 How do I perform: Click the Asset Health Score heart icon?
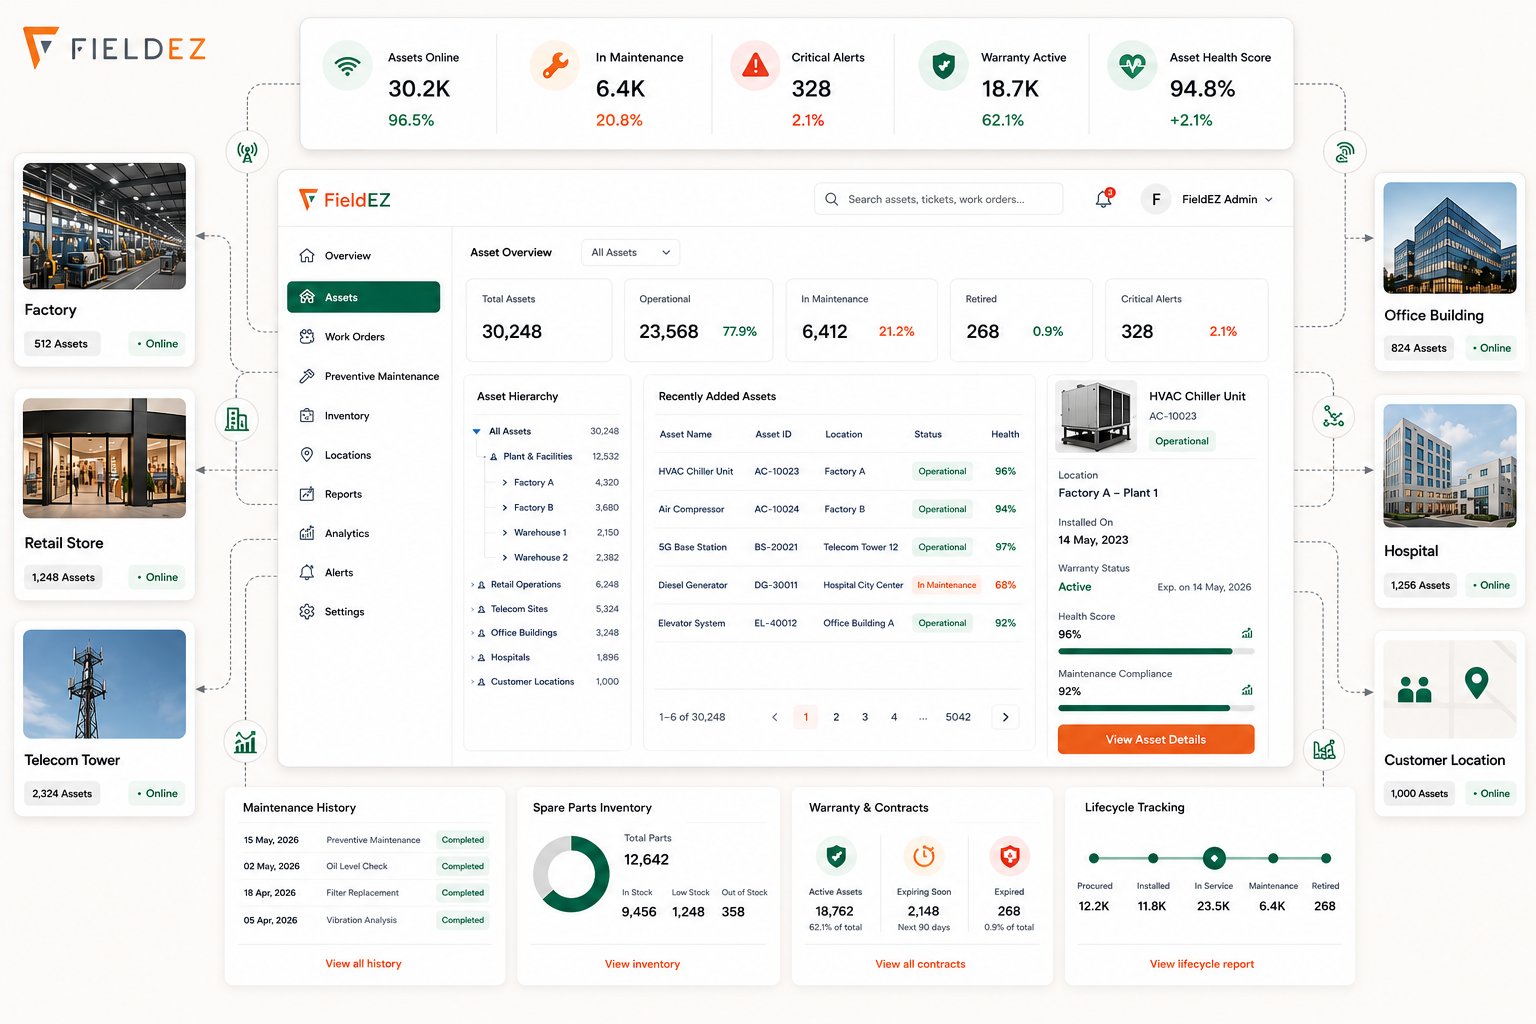coord(1132,66)
